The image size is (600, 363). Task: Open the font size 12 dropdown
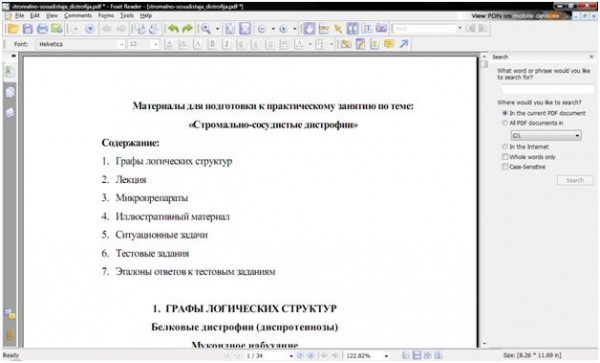(x=155, y=44)
